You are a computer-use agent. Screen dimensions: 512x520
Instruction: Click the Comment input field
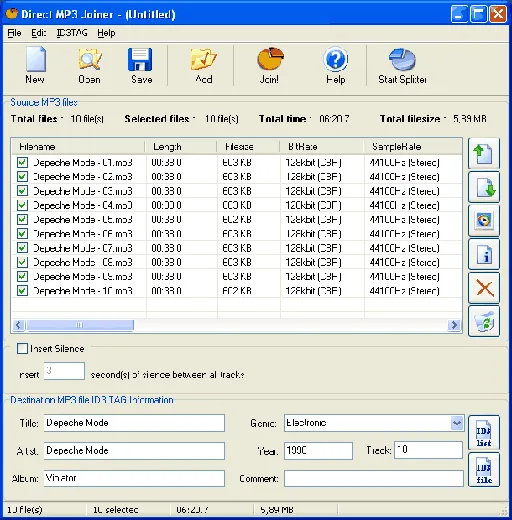click(x=374, y=479)
